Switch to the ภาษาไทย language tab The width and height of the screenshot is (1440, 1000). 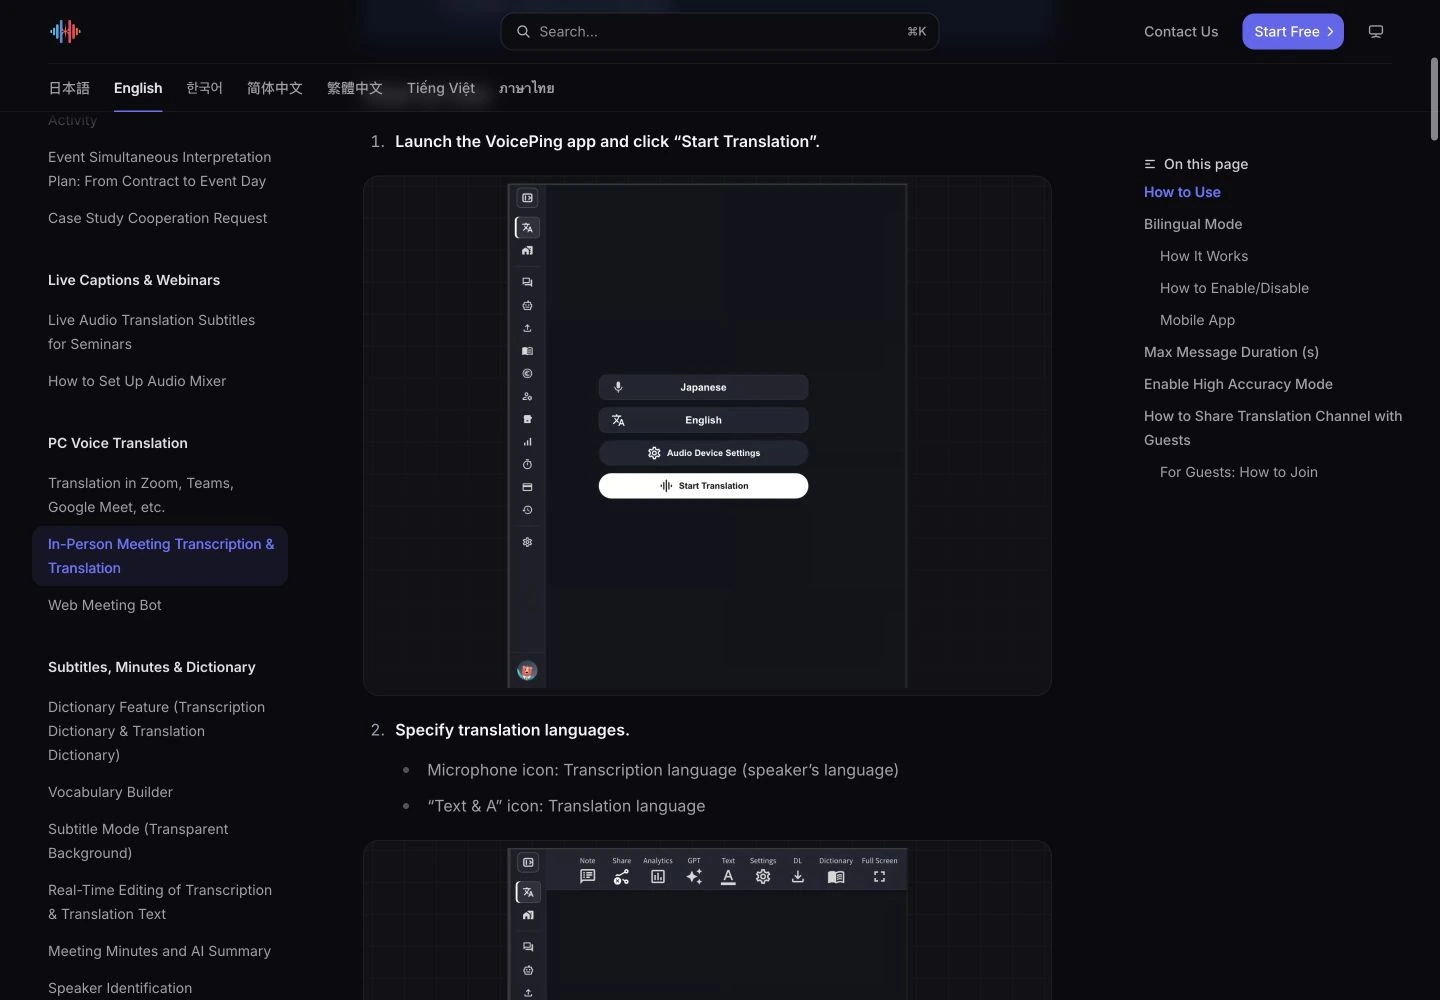click(x=527, y=88)
